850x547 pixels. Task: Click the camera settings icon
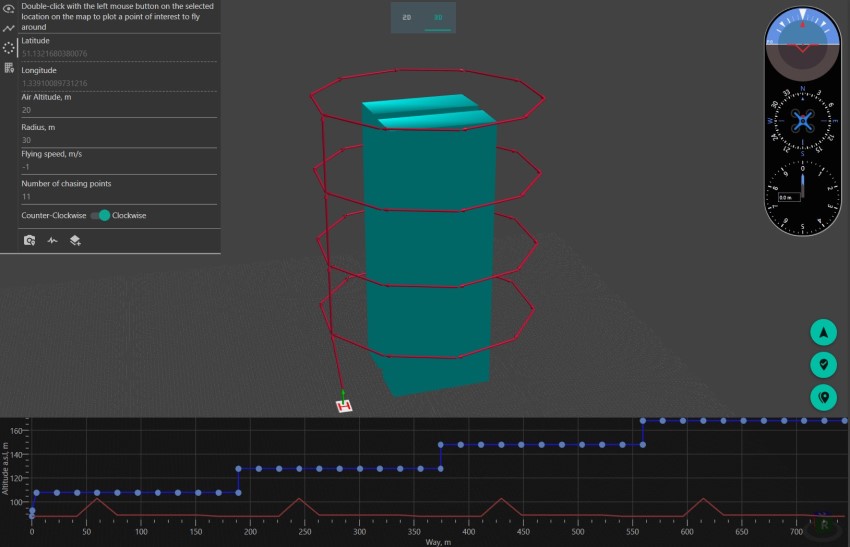click(30, 240)
